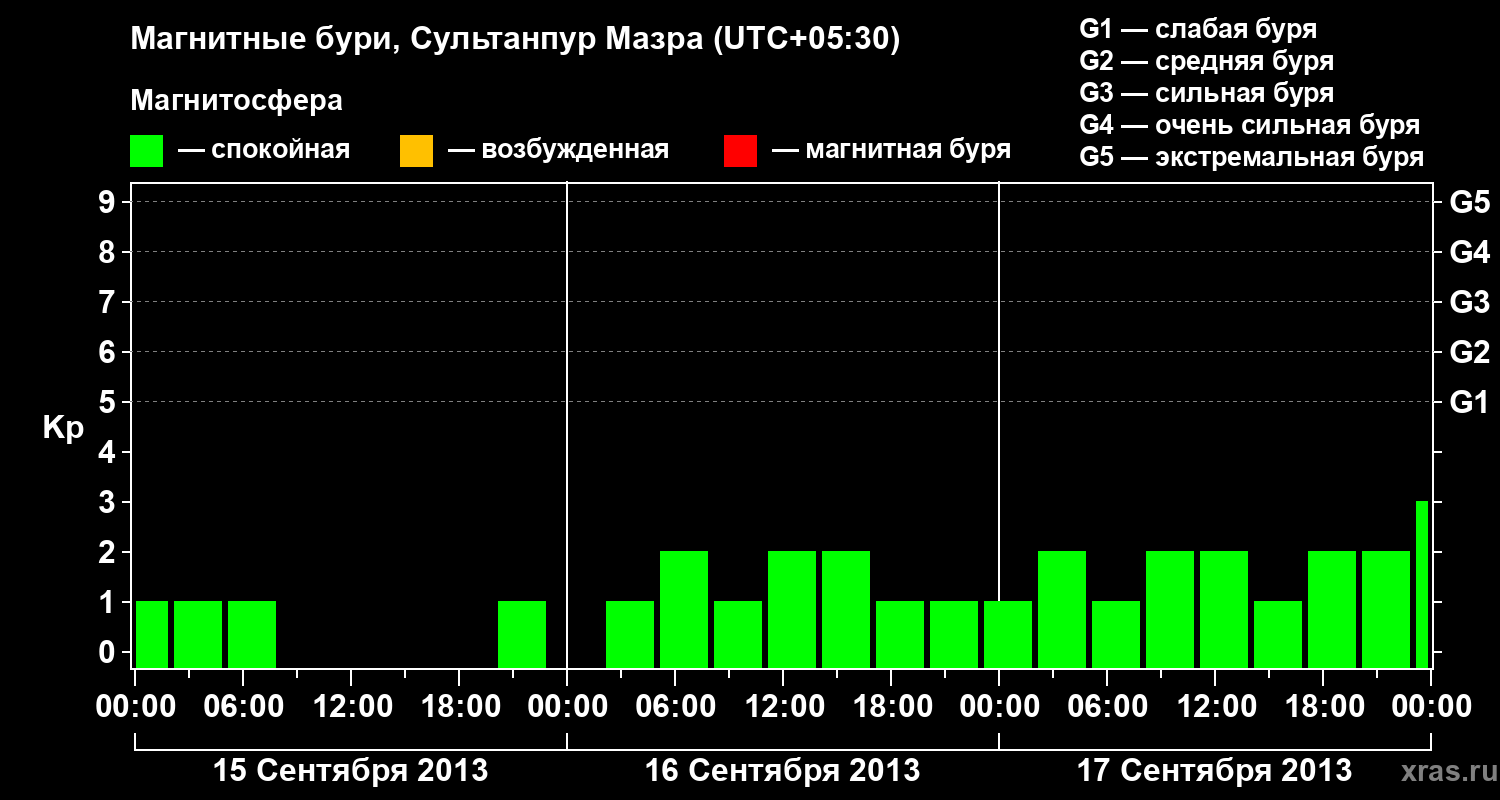Click the orange 'возбужденная' color swatch
The image size is (1500, 800).
[416, 151]
